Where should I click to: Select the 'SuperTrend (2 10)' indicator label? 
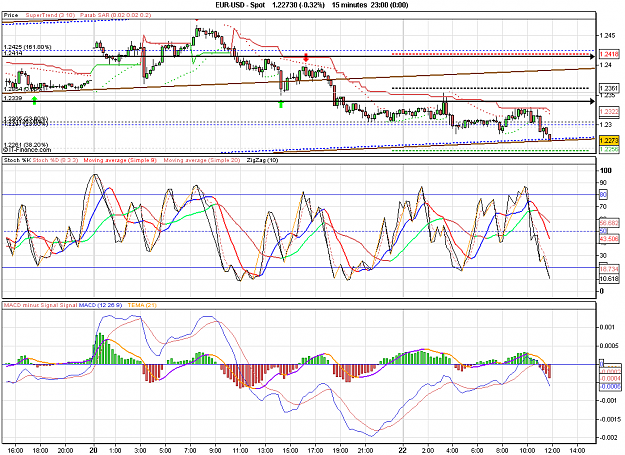(50, 15)
